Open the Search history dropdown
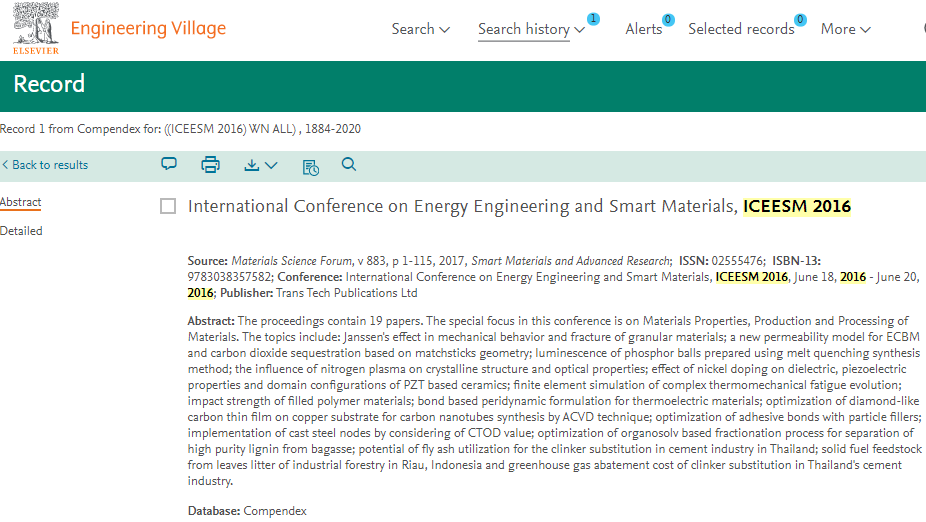The width and height of the screenshot is (926, 522). [531, 29]
